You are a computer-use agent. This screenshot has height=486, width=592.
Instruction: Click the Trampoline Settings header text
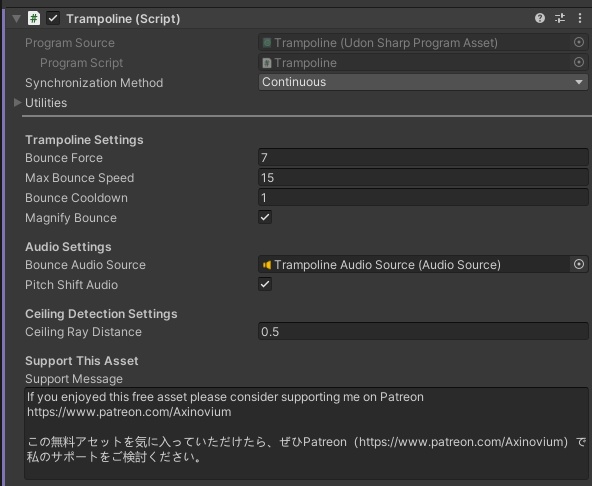pos(84,140)
